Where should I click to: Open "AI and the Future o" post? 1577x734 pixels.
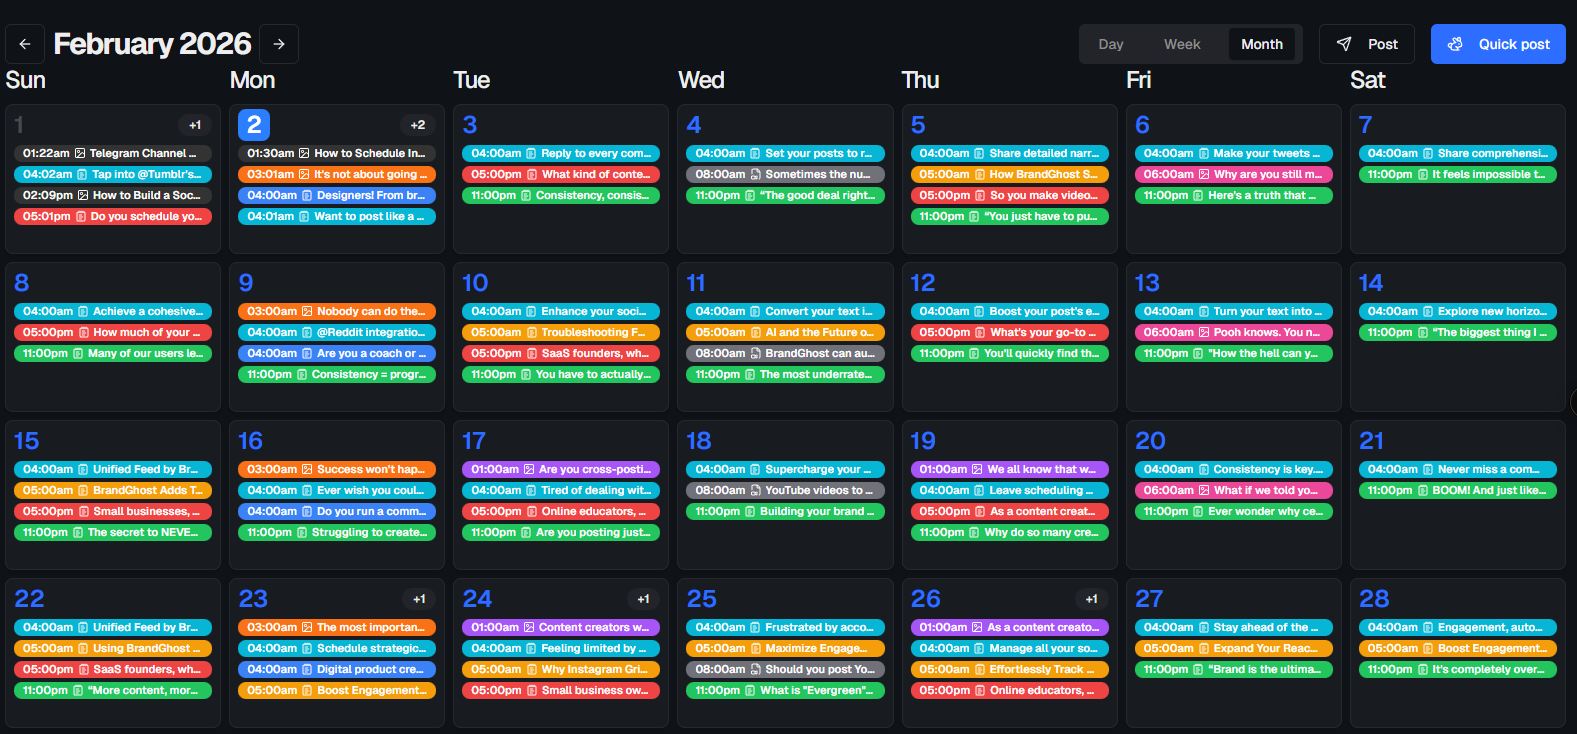pos(785,332)
